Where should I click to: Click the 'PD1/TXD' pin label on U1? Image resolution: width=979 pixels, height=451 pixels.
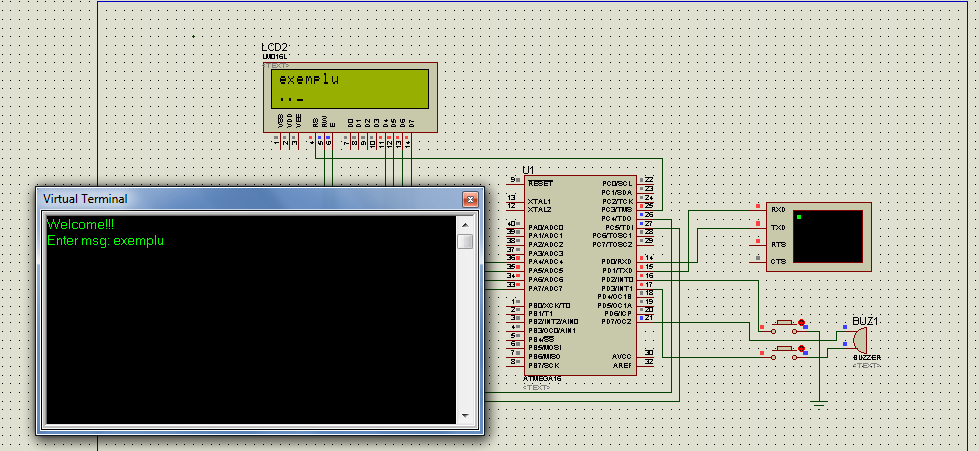click(x=616, y=270)
